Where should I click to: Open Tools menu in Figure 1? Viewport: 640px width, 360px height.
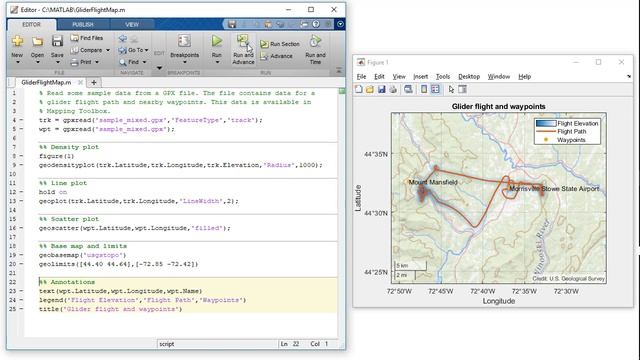pos(442,77)
